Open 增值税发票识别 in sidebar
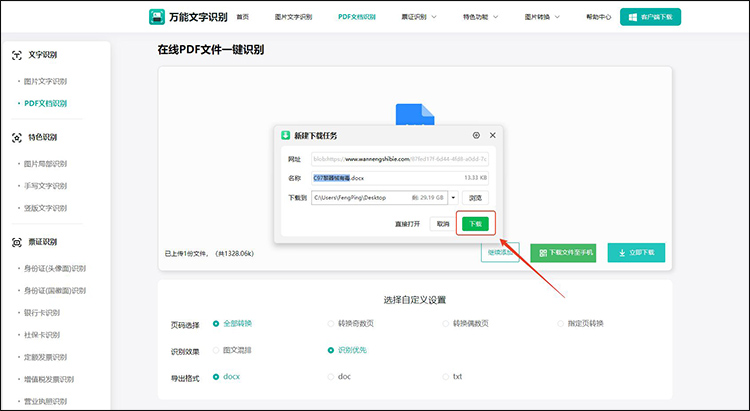The width and height of the screenshot is (750, 411). point(49,379)
